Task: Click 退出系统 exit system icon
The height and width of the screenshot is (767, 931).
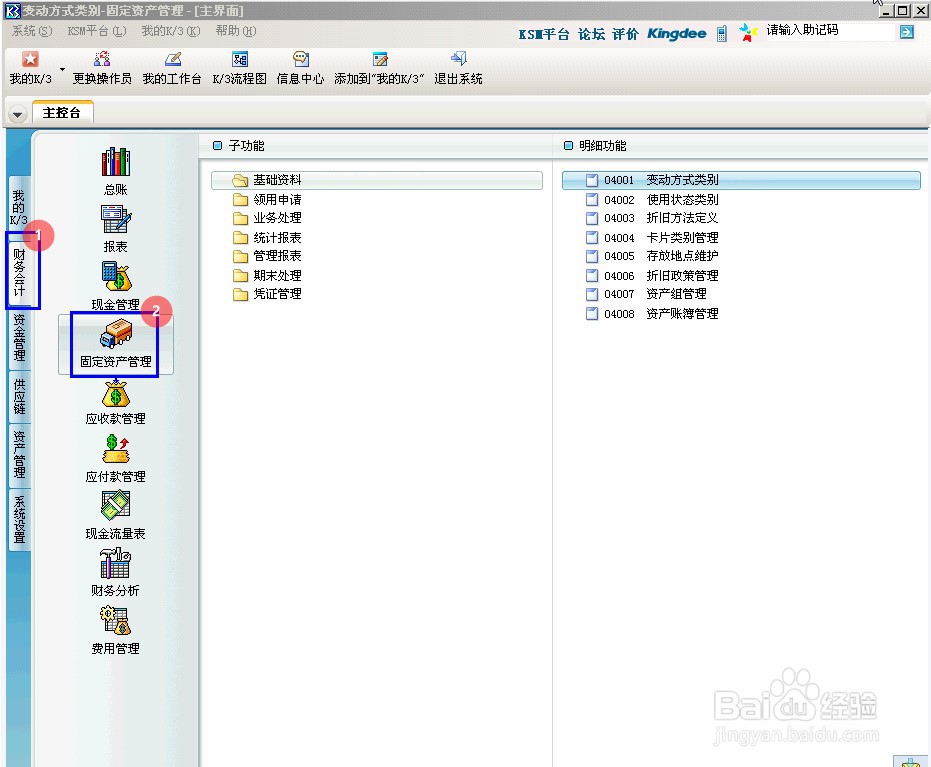Action: [x=458, y=68]
